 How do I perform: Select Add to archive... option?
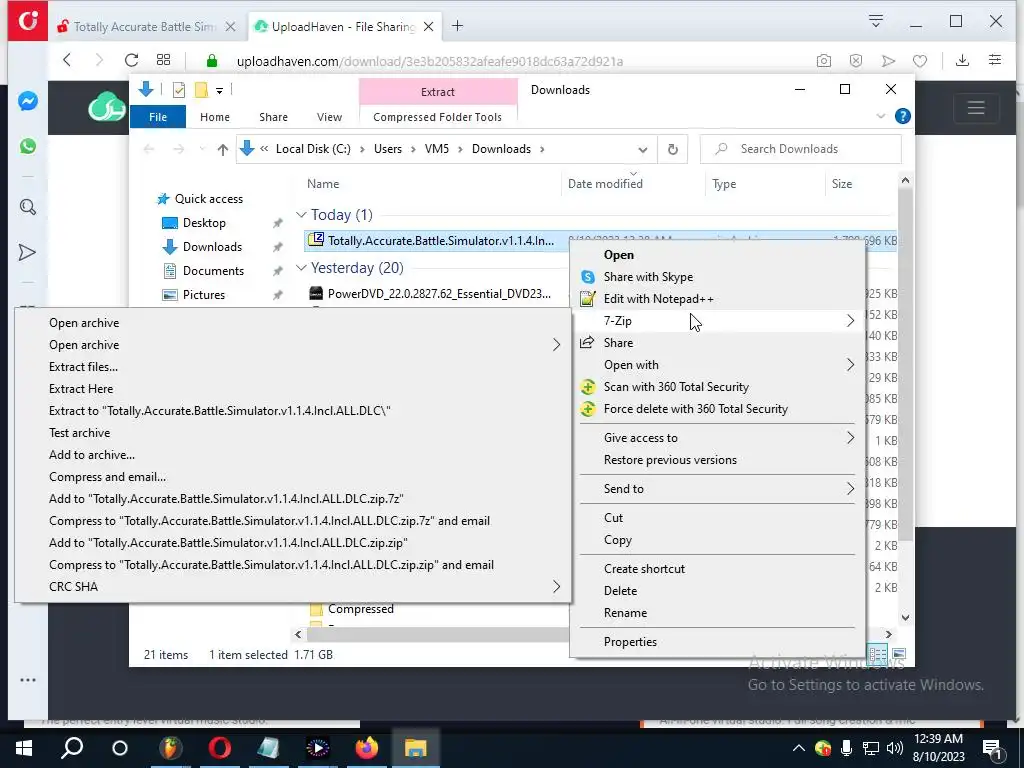[293, 455]
